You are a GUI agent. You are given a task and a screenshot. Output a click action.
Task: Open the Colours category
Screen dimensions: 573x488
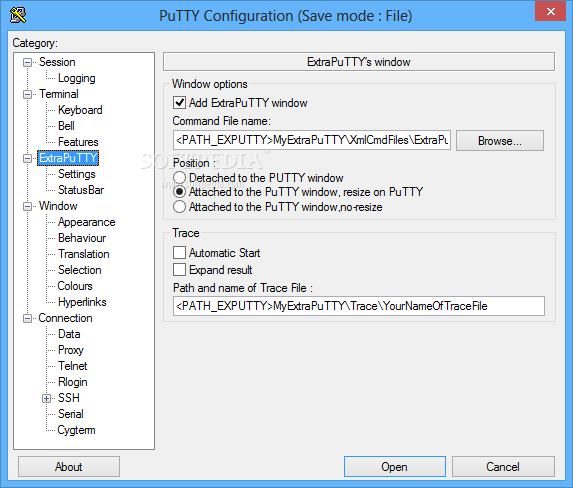(x=75, y=286)
